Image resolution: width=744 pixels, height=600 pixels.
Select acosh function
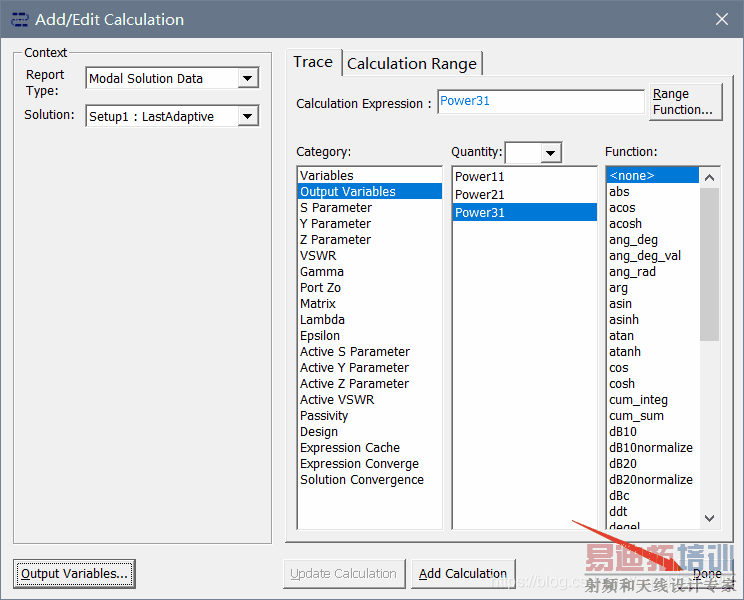(x=653, y=223)
